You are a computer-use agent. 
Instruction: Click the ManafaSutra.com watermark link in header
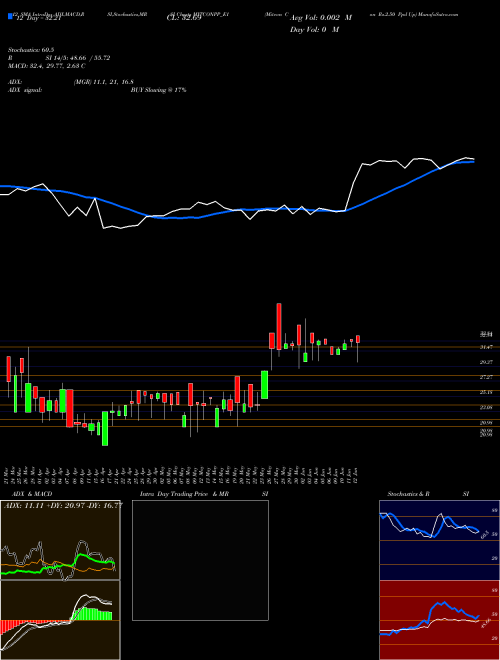(x=436, y=14)
